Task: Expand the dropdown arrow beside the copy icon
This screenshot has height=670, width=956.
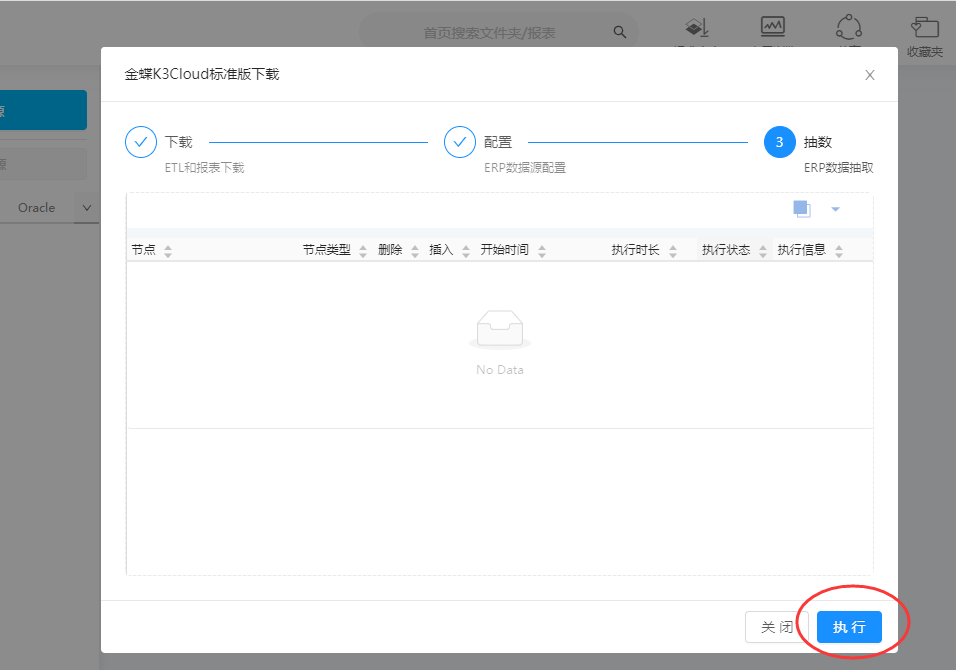Action: click(x=835, y=209)
